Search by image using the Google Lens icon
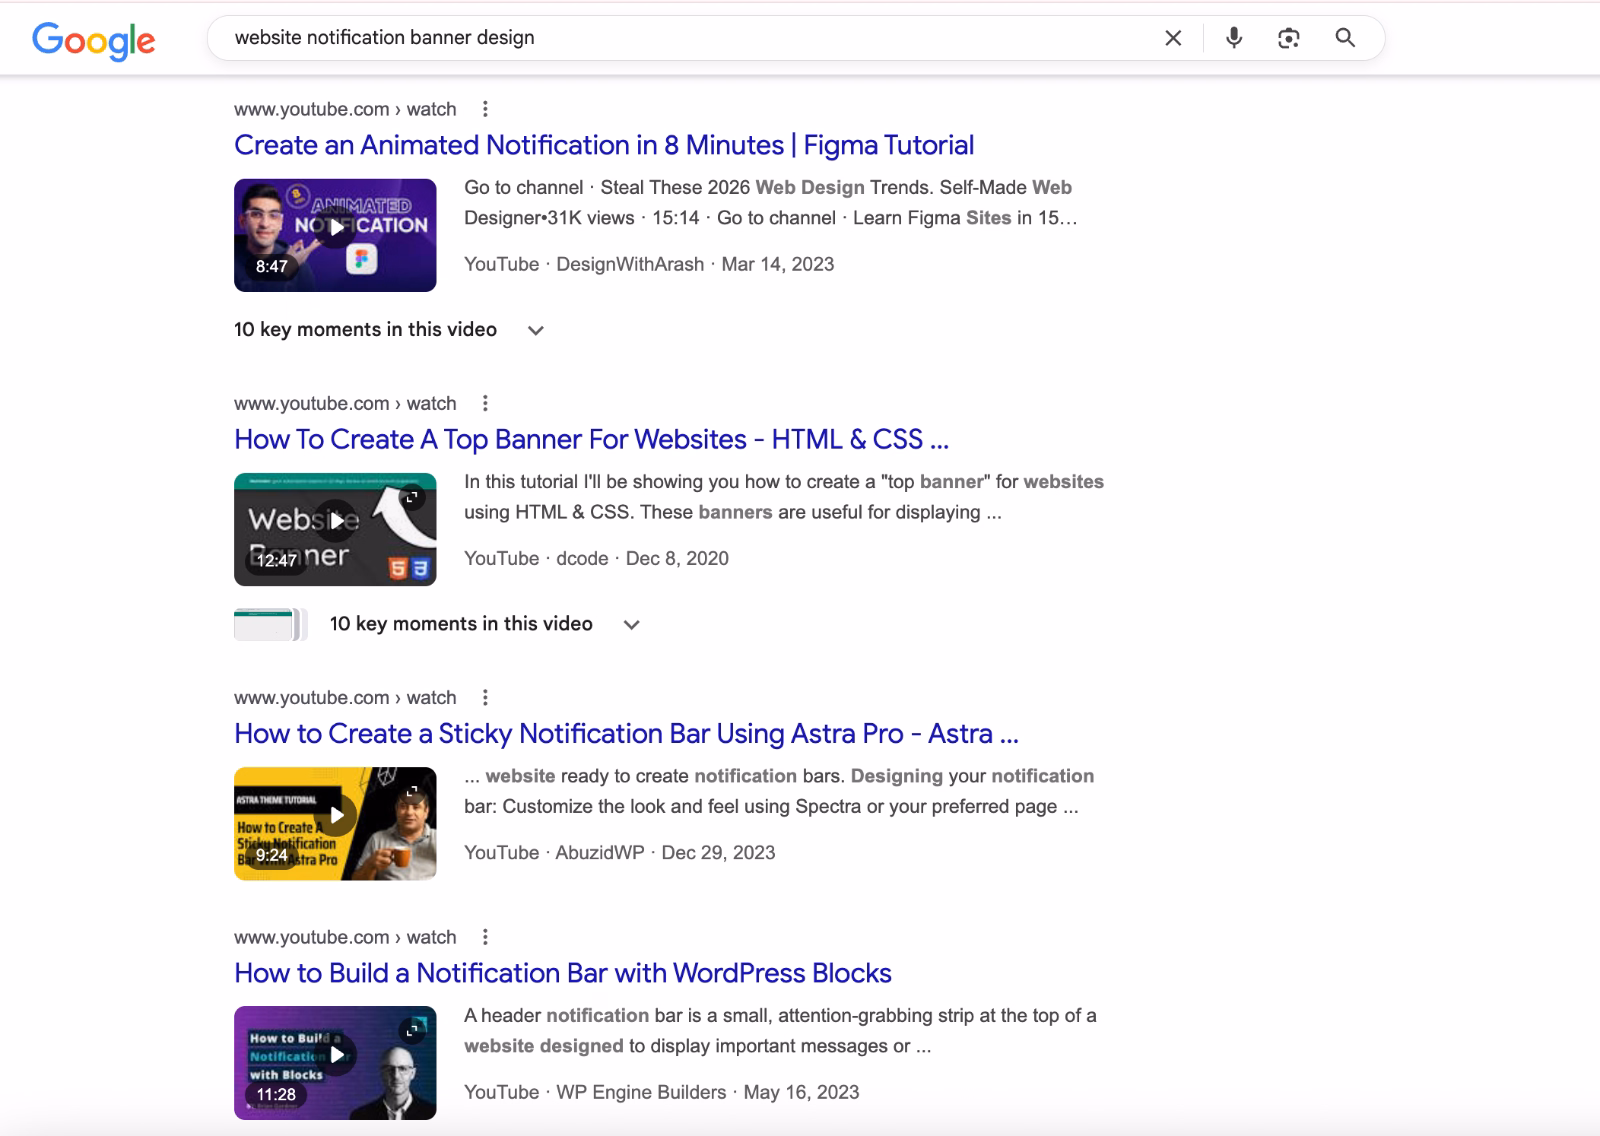Image resolution: width=1600 pixels, height=1136 pixels. (x=1288, y=38)
